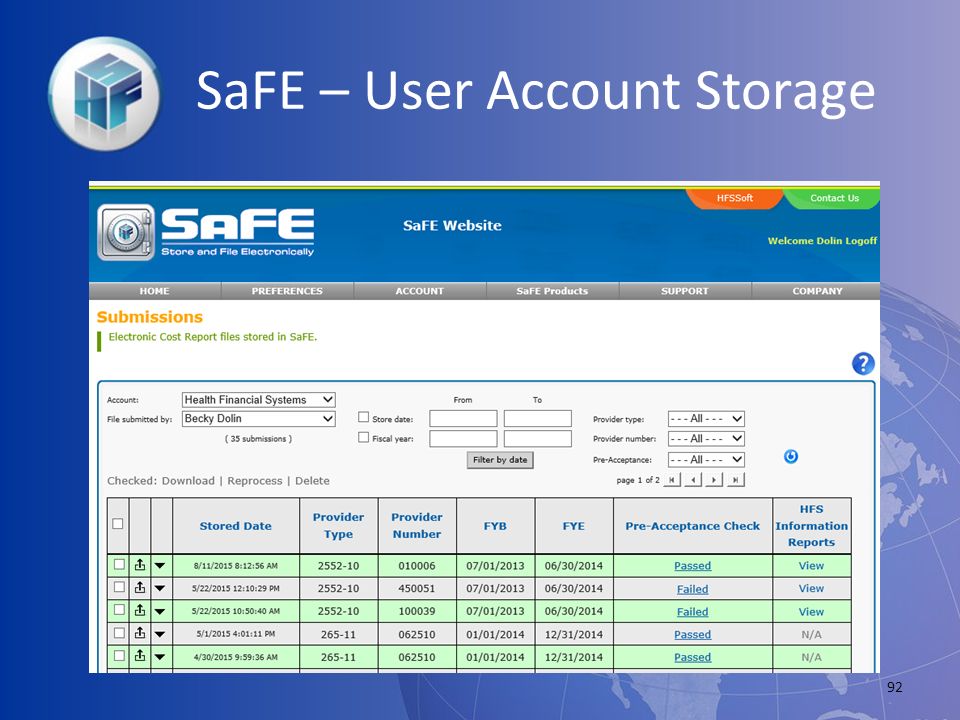This screenshot has height=720, width=960.
Task: Click upload icon in 4/30/2015 9:59:36 AM row
Action: (140, 656)
